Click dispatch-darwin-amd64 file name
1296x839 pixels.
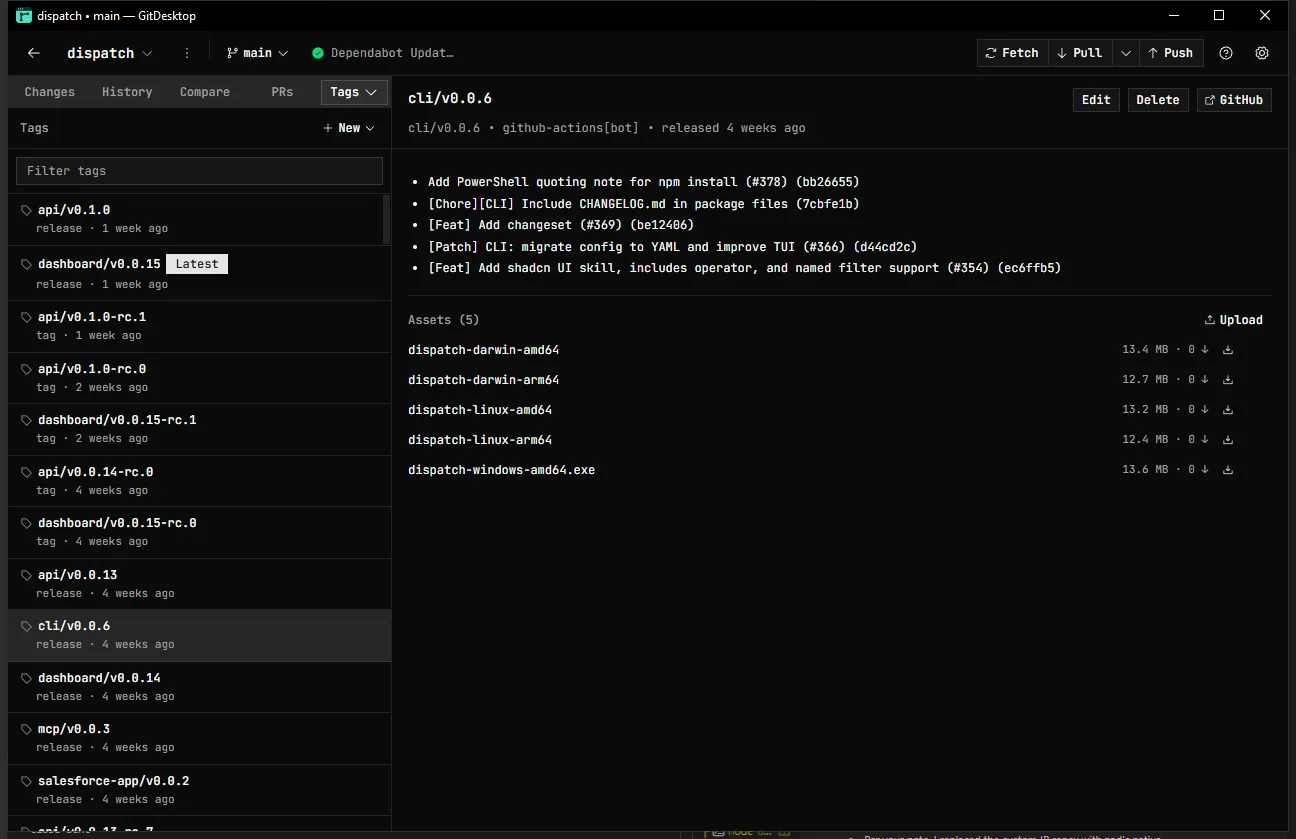(483, 350)
